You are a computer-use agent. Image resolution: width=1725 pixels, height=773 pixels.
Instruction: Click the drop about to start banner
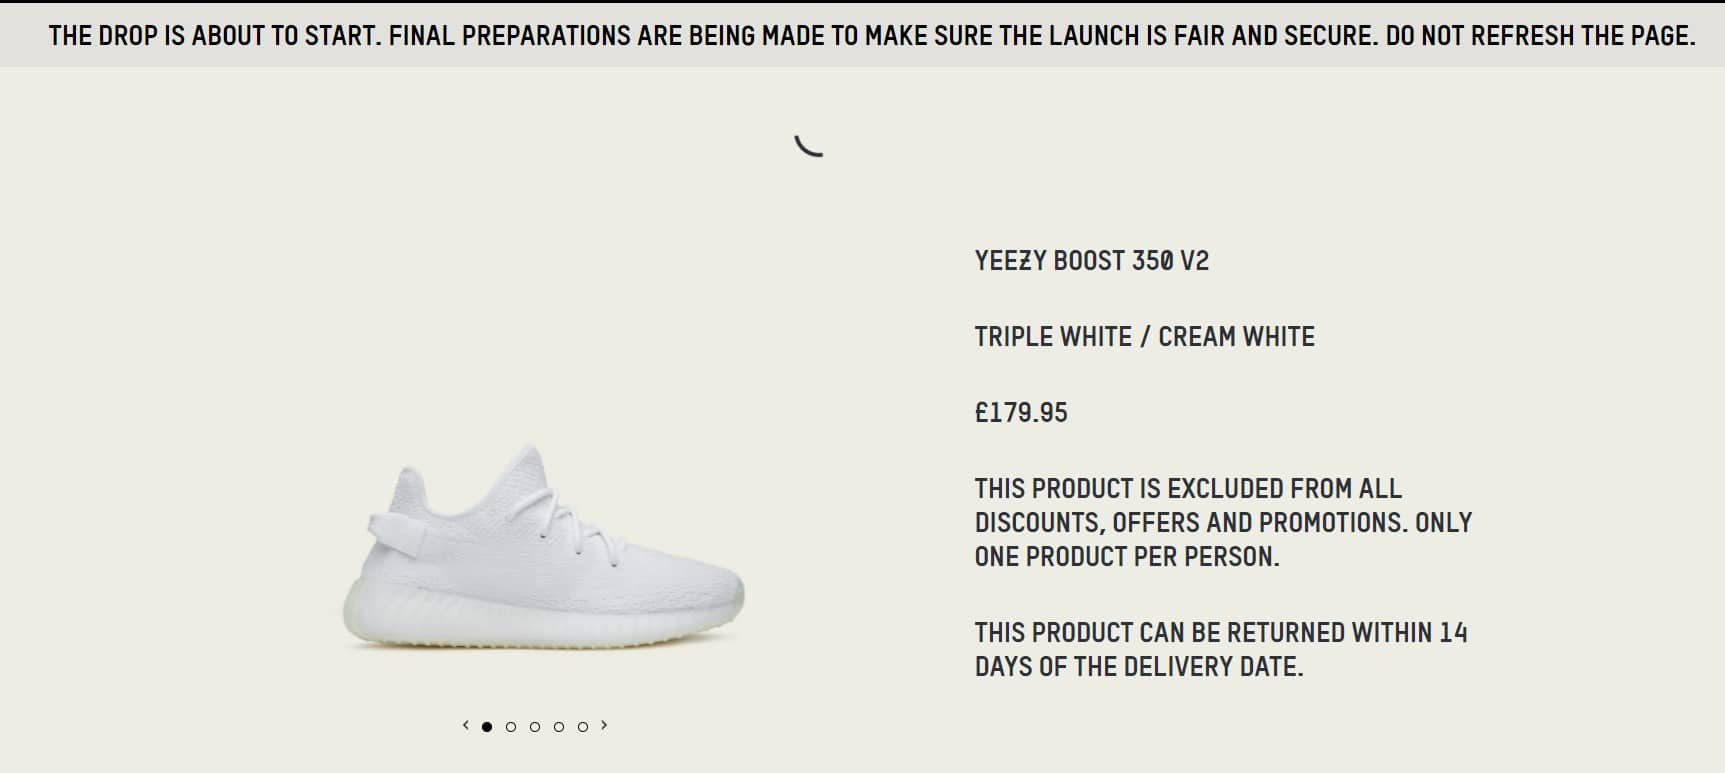(862, 36)
